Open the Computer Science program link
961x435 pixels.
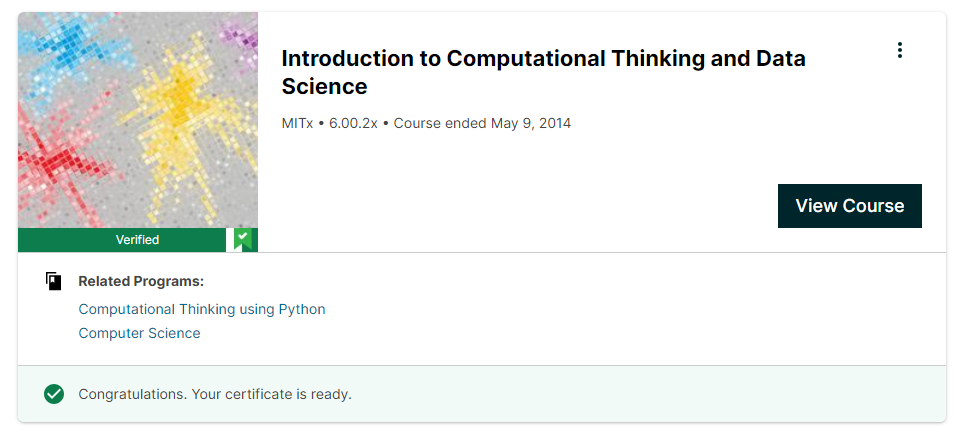coord(139,333)
